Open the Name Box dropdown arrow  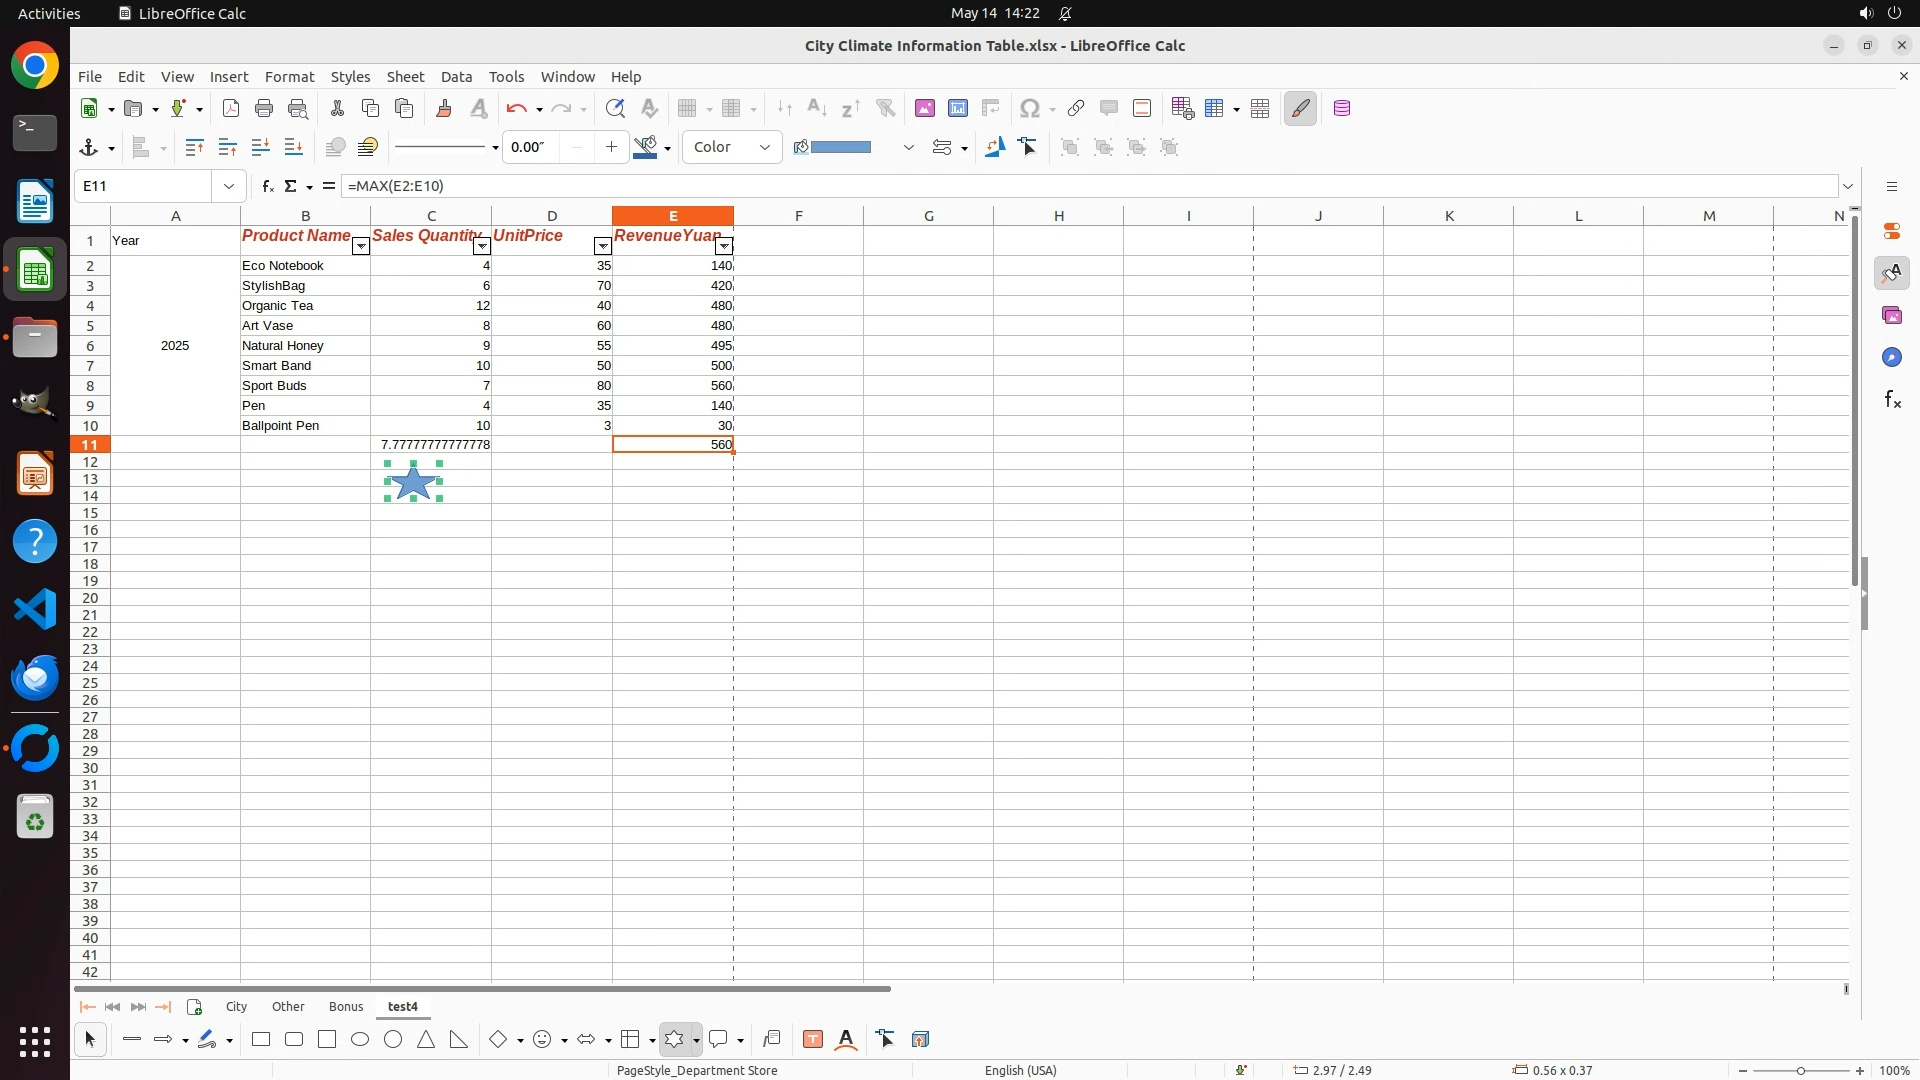229,186
